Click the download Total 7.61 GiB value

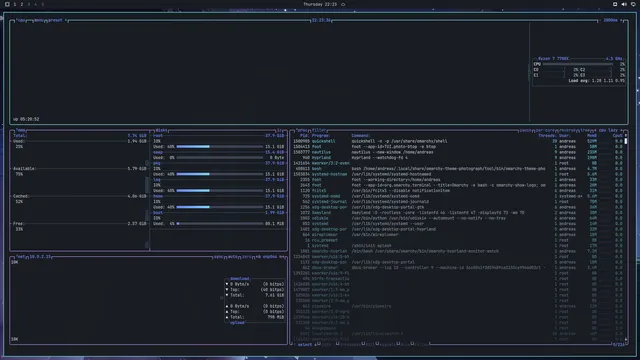pos(274,295)
